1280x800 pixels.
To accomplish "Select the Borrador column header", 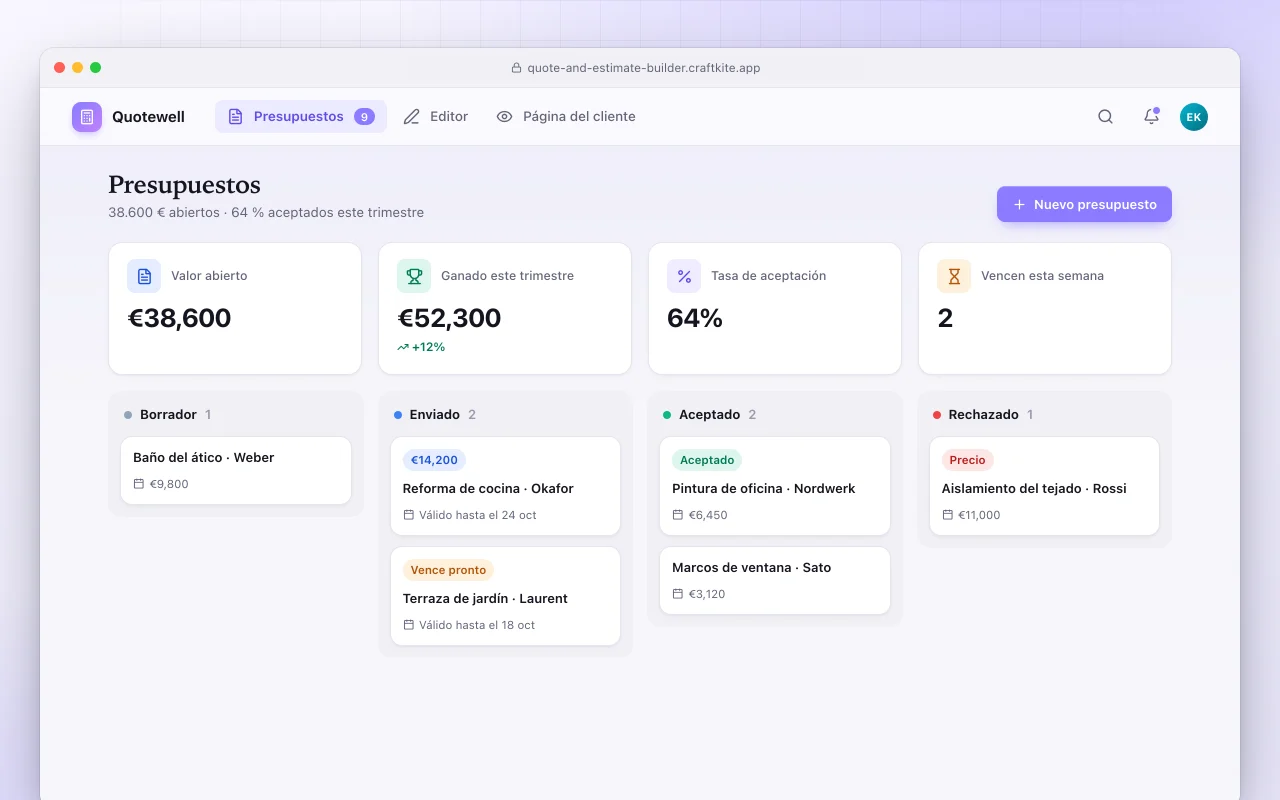I will point(168,415).
